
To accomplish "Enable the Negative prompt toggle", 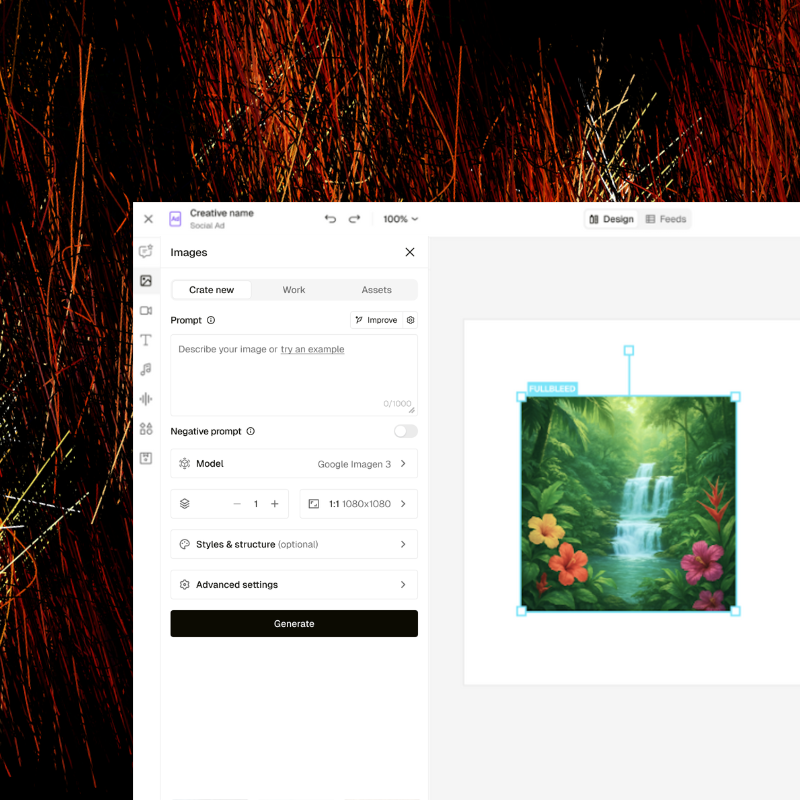I will 405,430.
